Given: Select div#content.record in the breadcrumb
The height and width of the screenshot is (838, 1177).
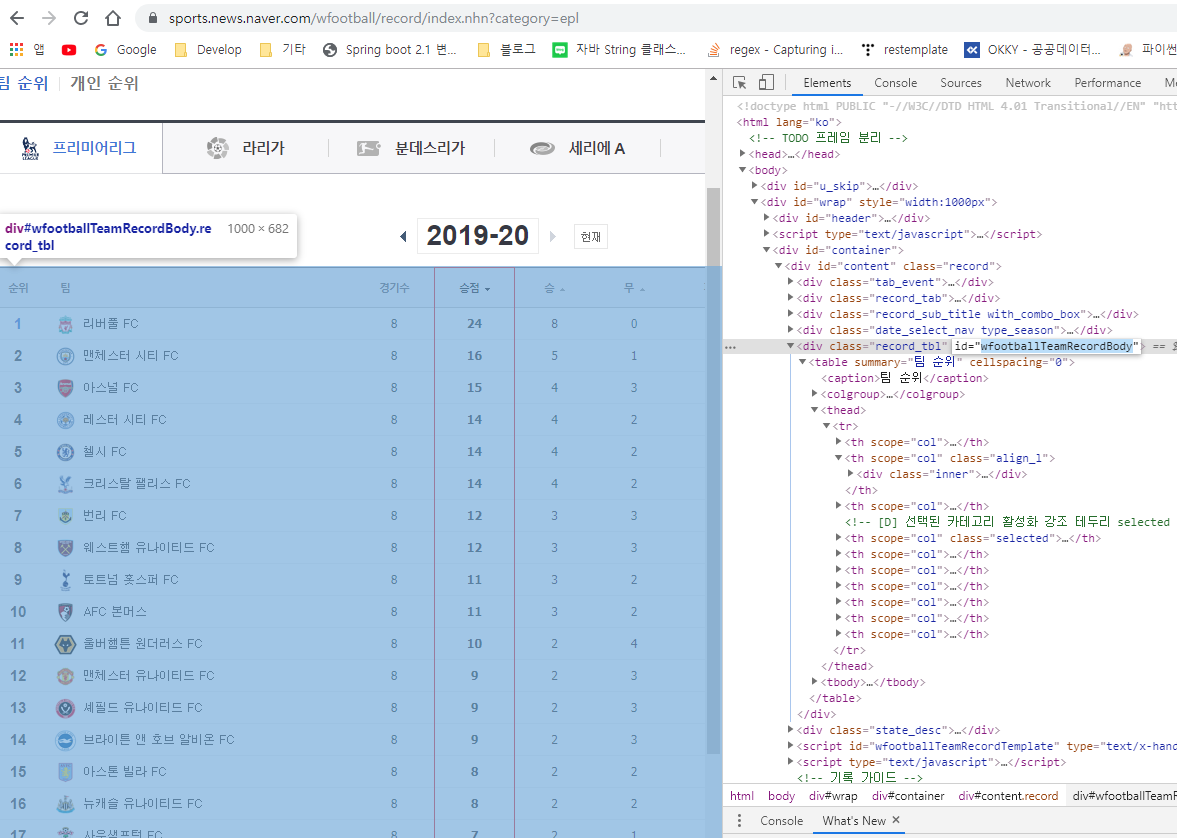Looking at the screenshot, I should point(1008,796).
